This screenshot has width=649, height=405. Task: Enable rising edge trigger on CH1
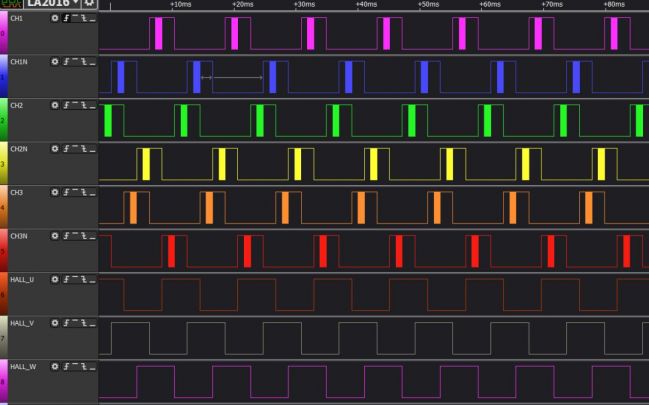click(x=67, y=18)
